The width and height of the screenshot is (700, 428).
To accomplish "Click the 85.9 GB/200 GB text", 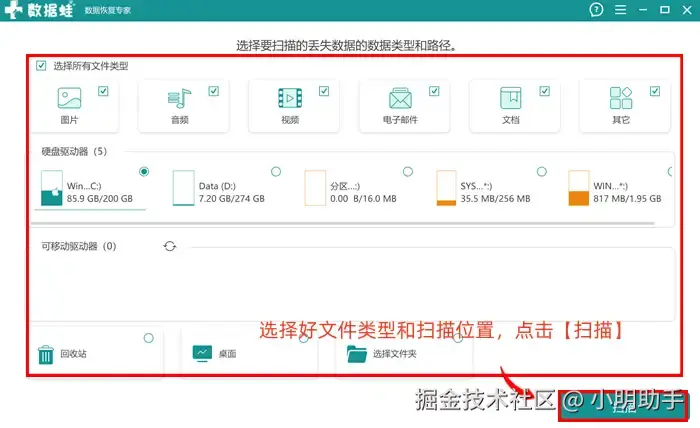I will click(100, 199).
